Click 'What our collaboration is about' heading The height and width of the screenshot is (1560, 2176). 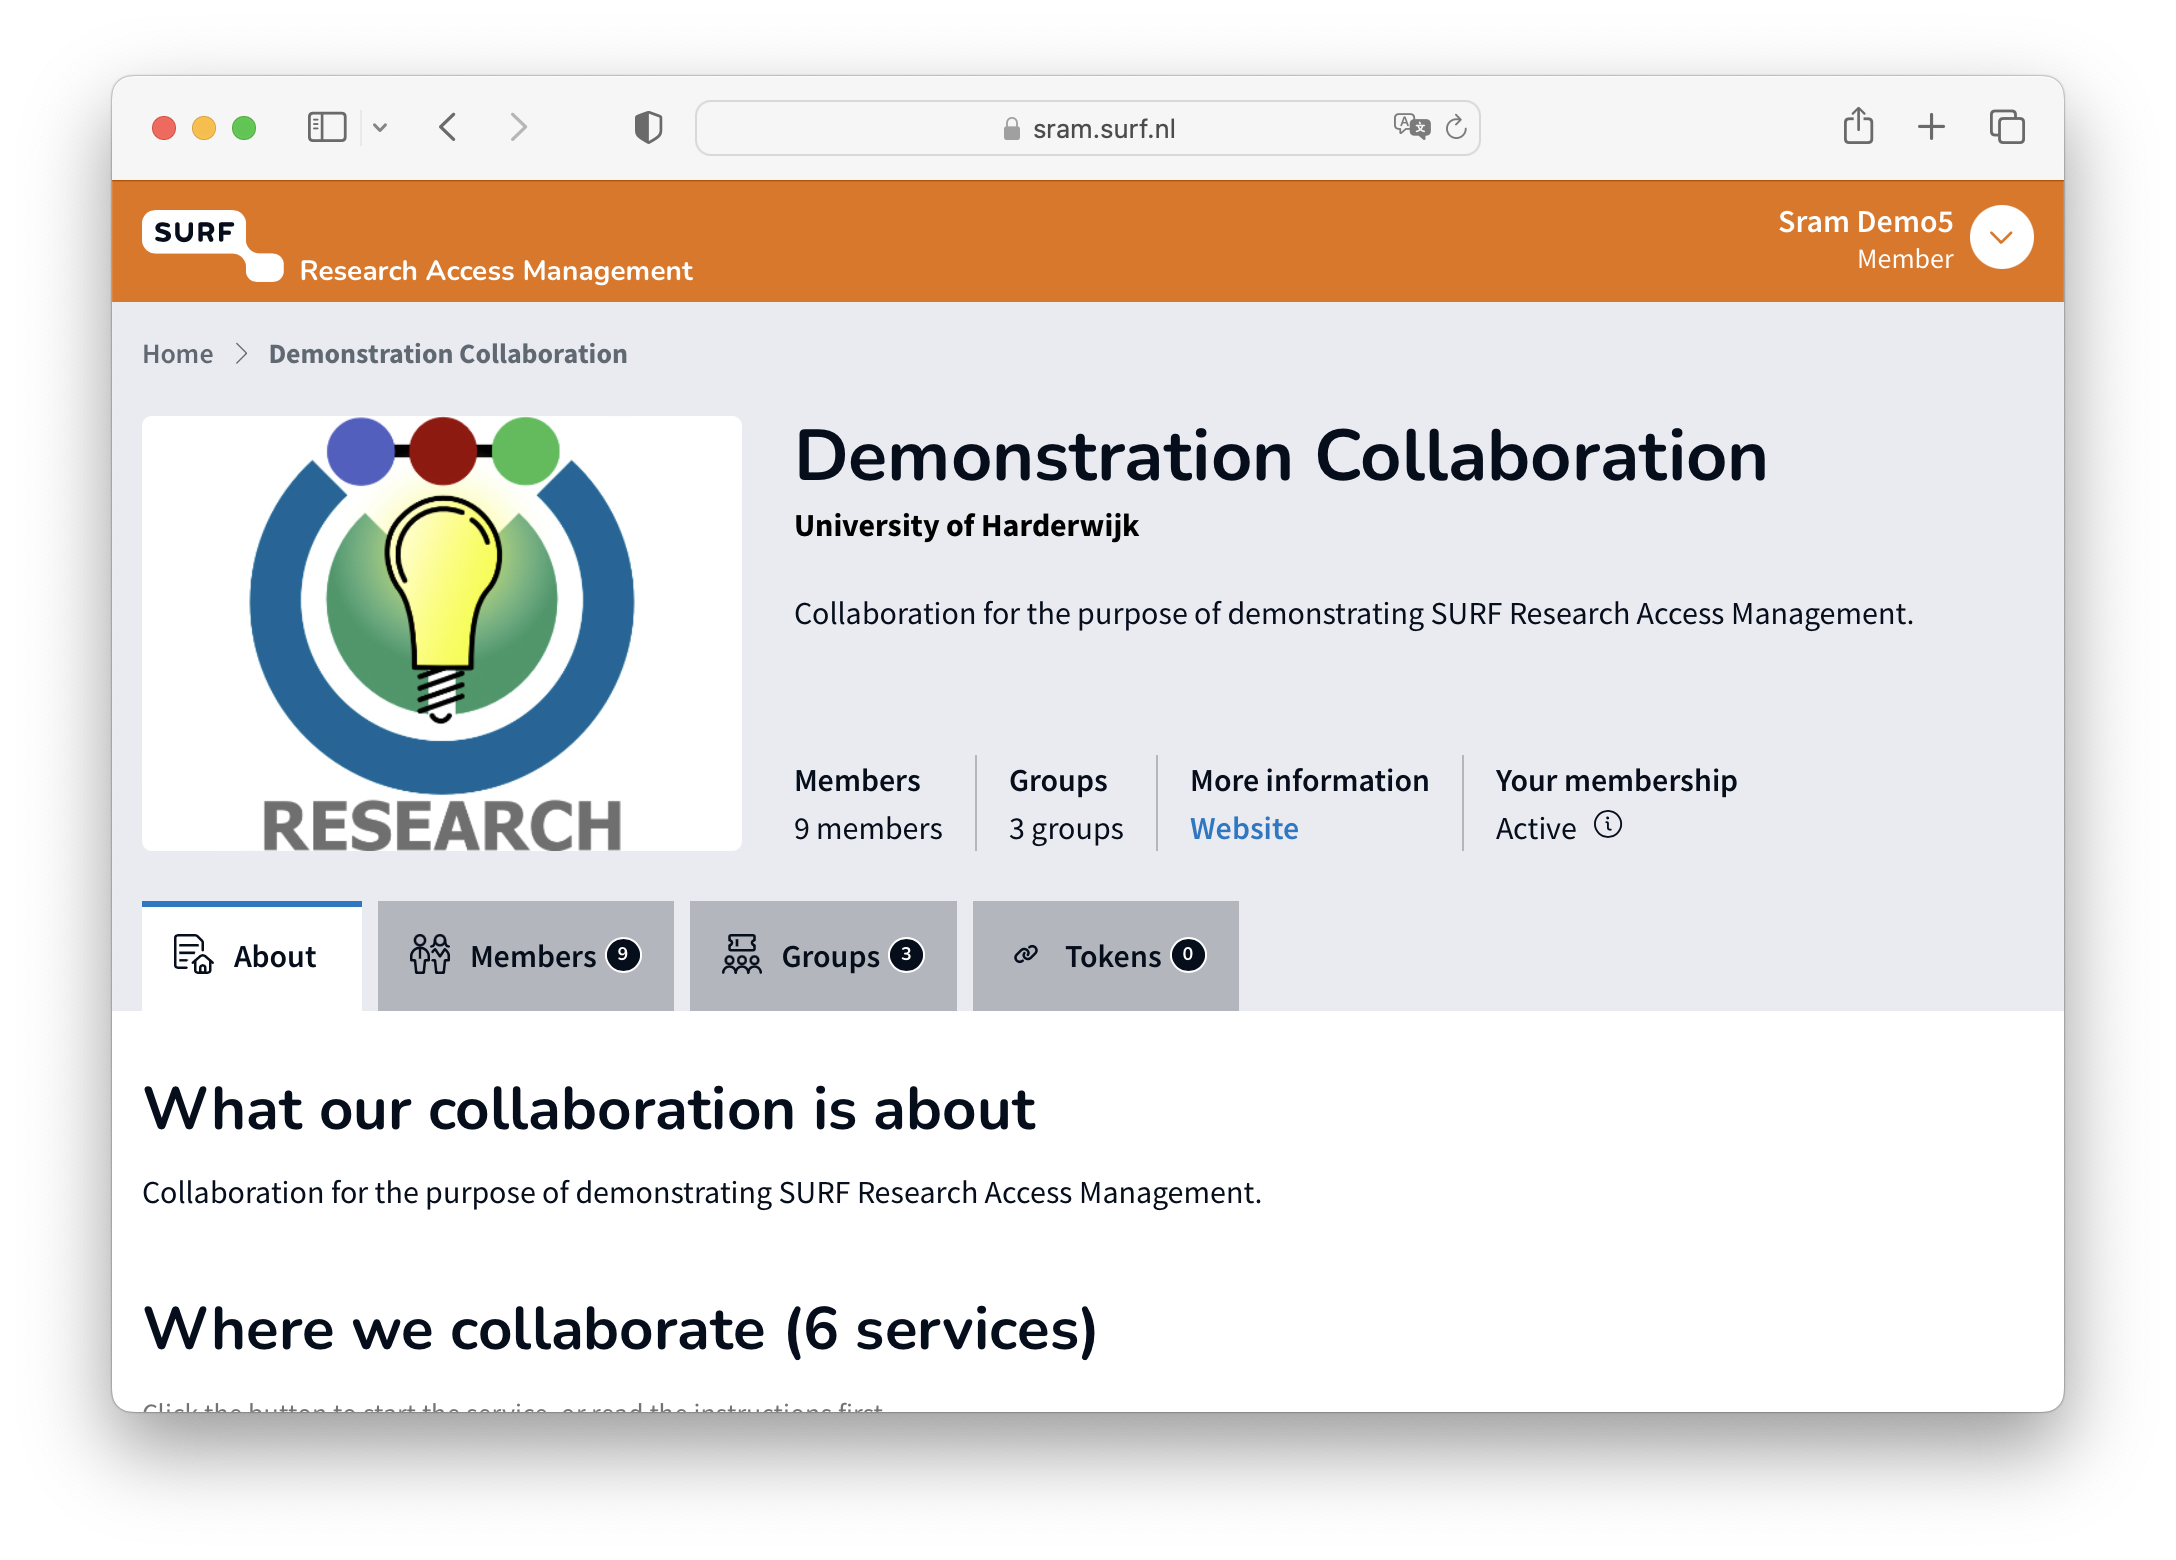[x=589, y=1109]
